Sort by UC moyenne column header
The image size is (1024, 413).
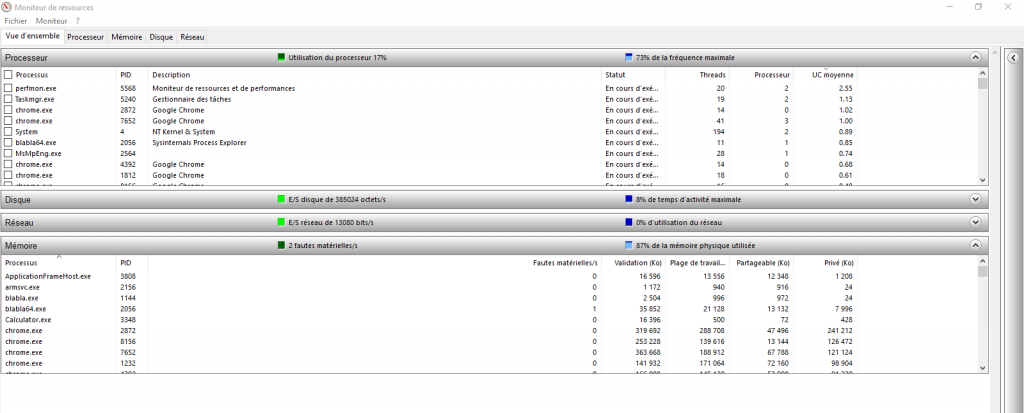(x=831, y=75)
